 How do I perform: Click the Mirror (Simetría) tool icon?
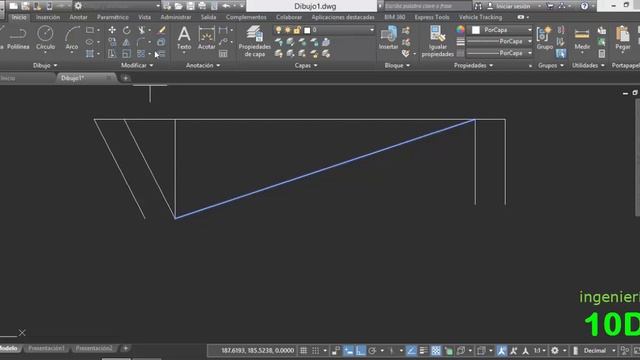pos(127,42)
